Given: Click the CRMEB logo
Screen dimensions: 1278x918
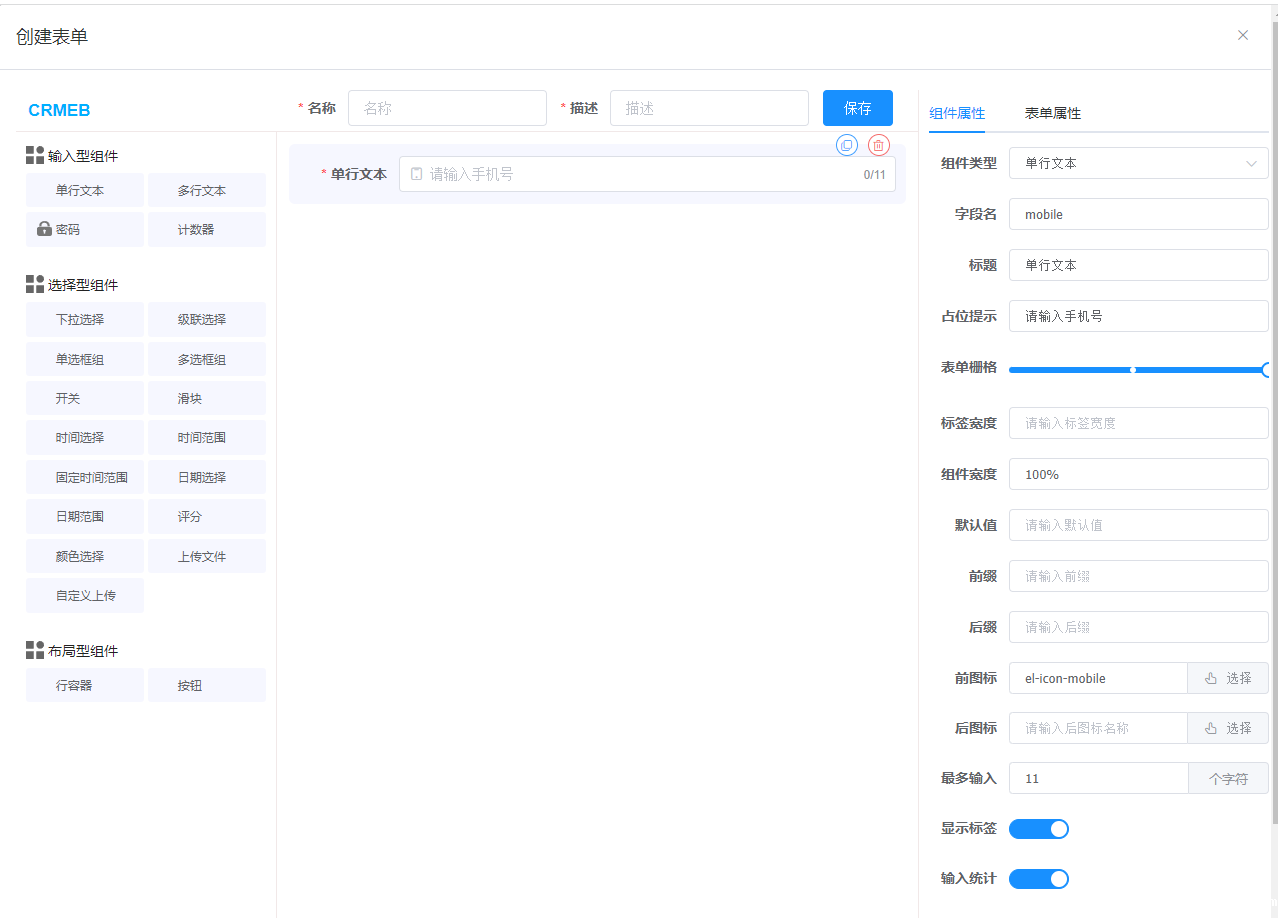Looking at the screenshot, I should (59, 110).
